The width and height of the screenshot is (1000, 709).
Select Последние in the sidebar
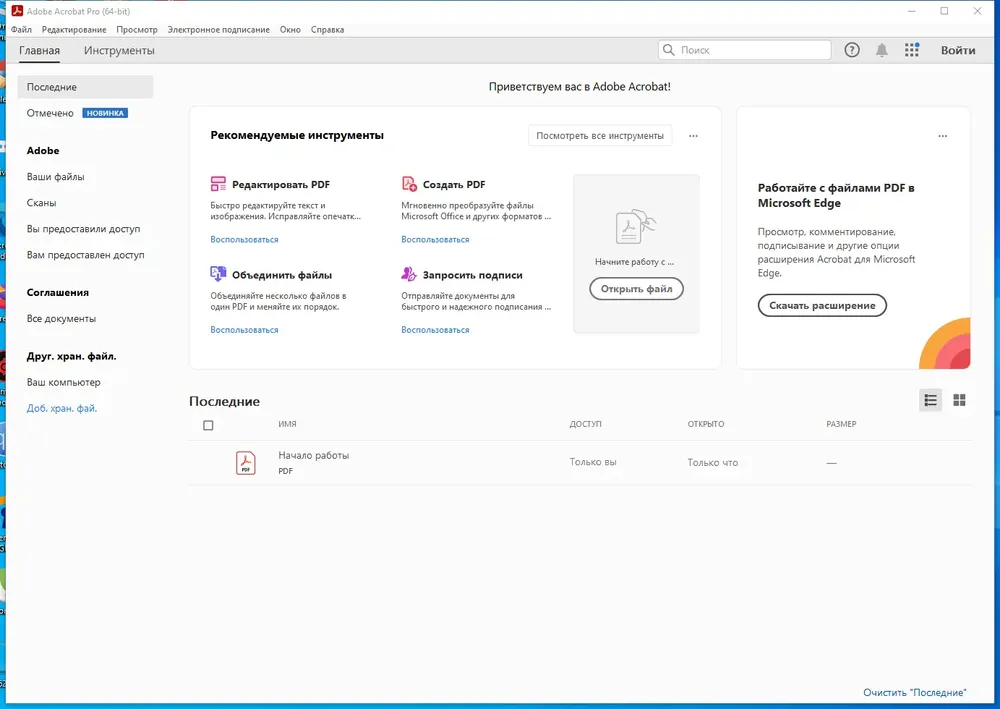coord(85,87)
